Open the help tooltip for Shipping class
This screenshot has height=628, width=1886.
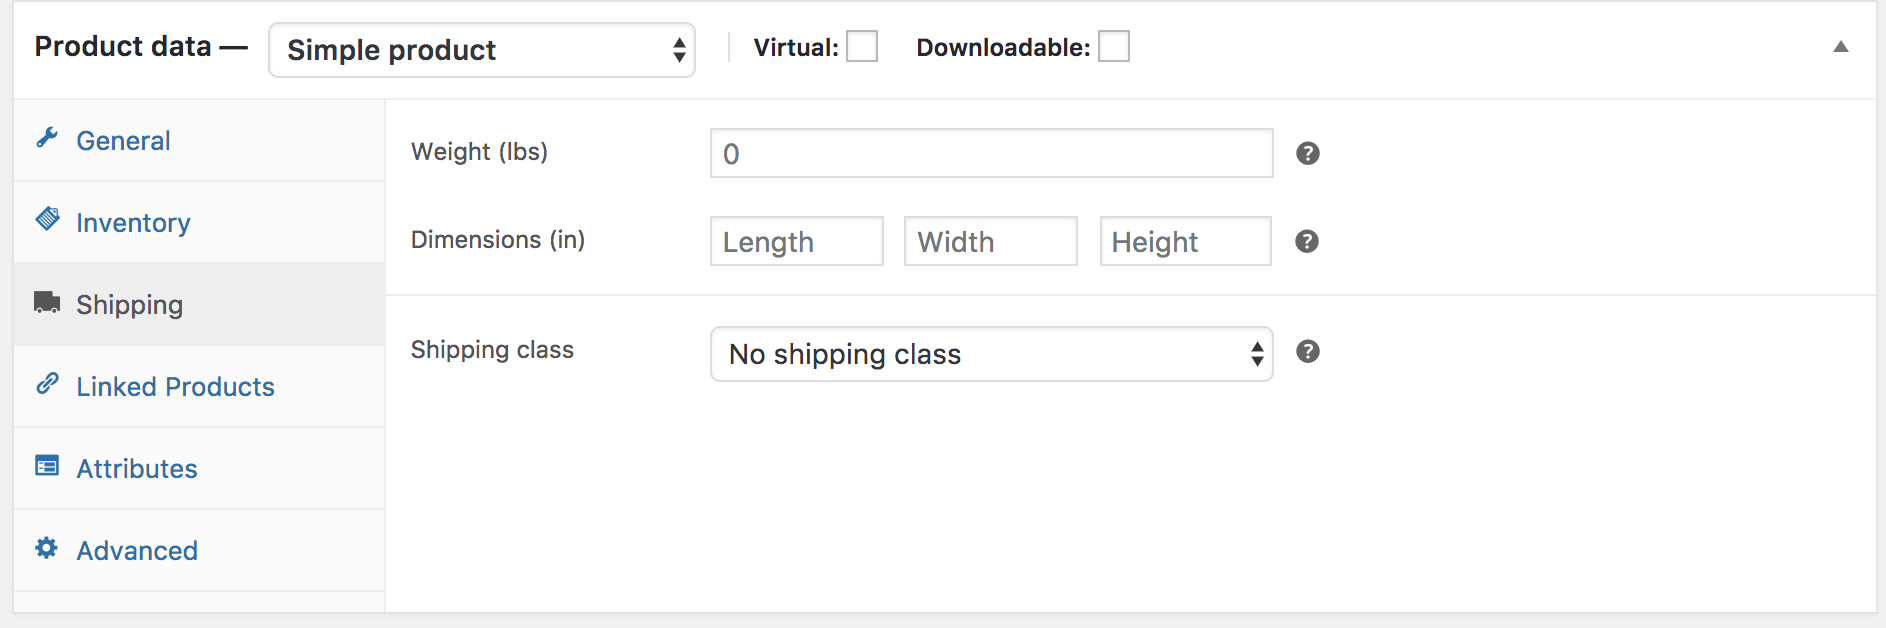1307,352
